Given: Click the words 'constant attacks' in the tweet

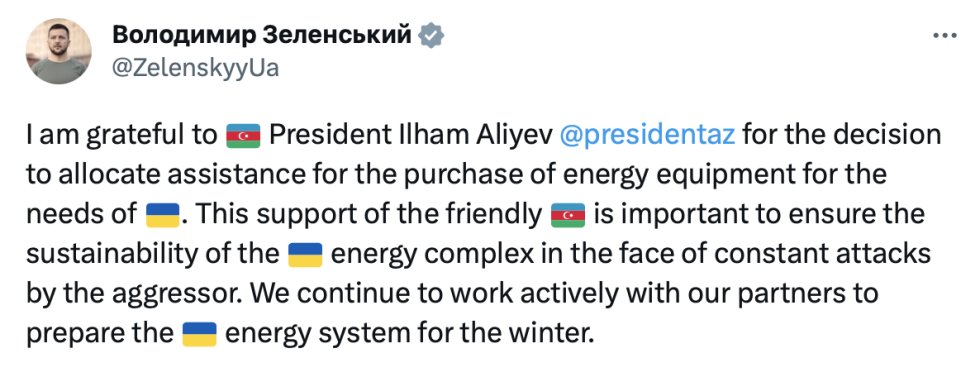Looking at the screenshot, I should pos(826,255).
